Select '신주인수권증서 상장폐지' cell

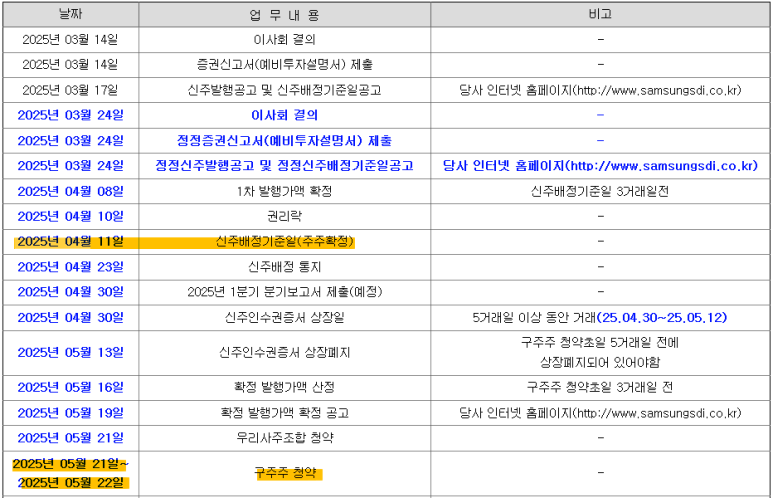coord(284,353)
